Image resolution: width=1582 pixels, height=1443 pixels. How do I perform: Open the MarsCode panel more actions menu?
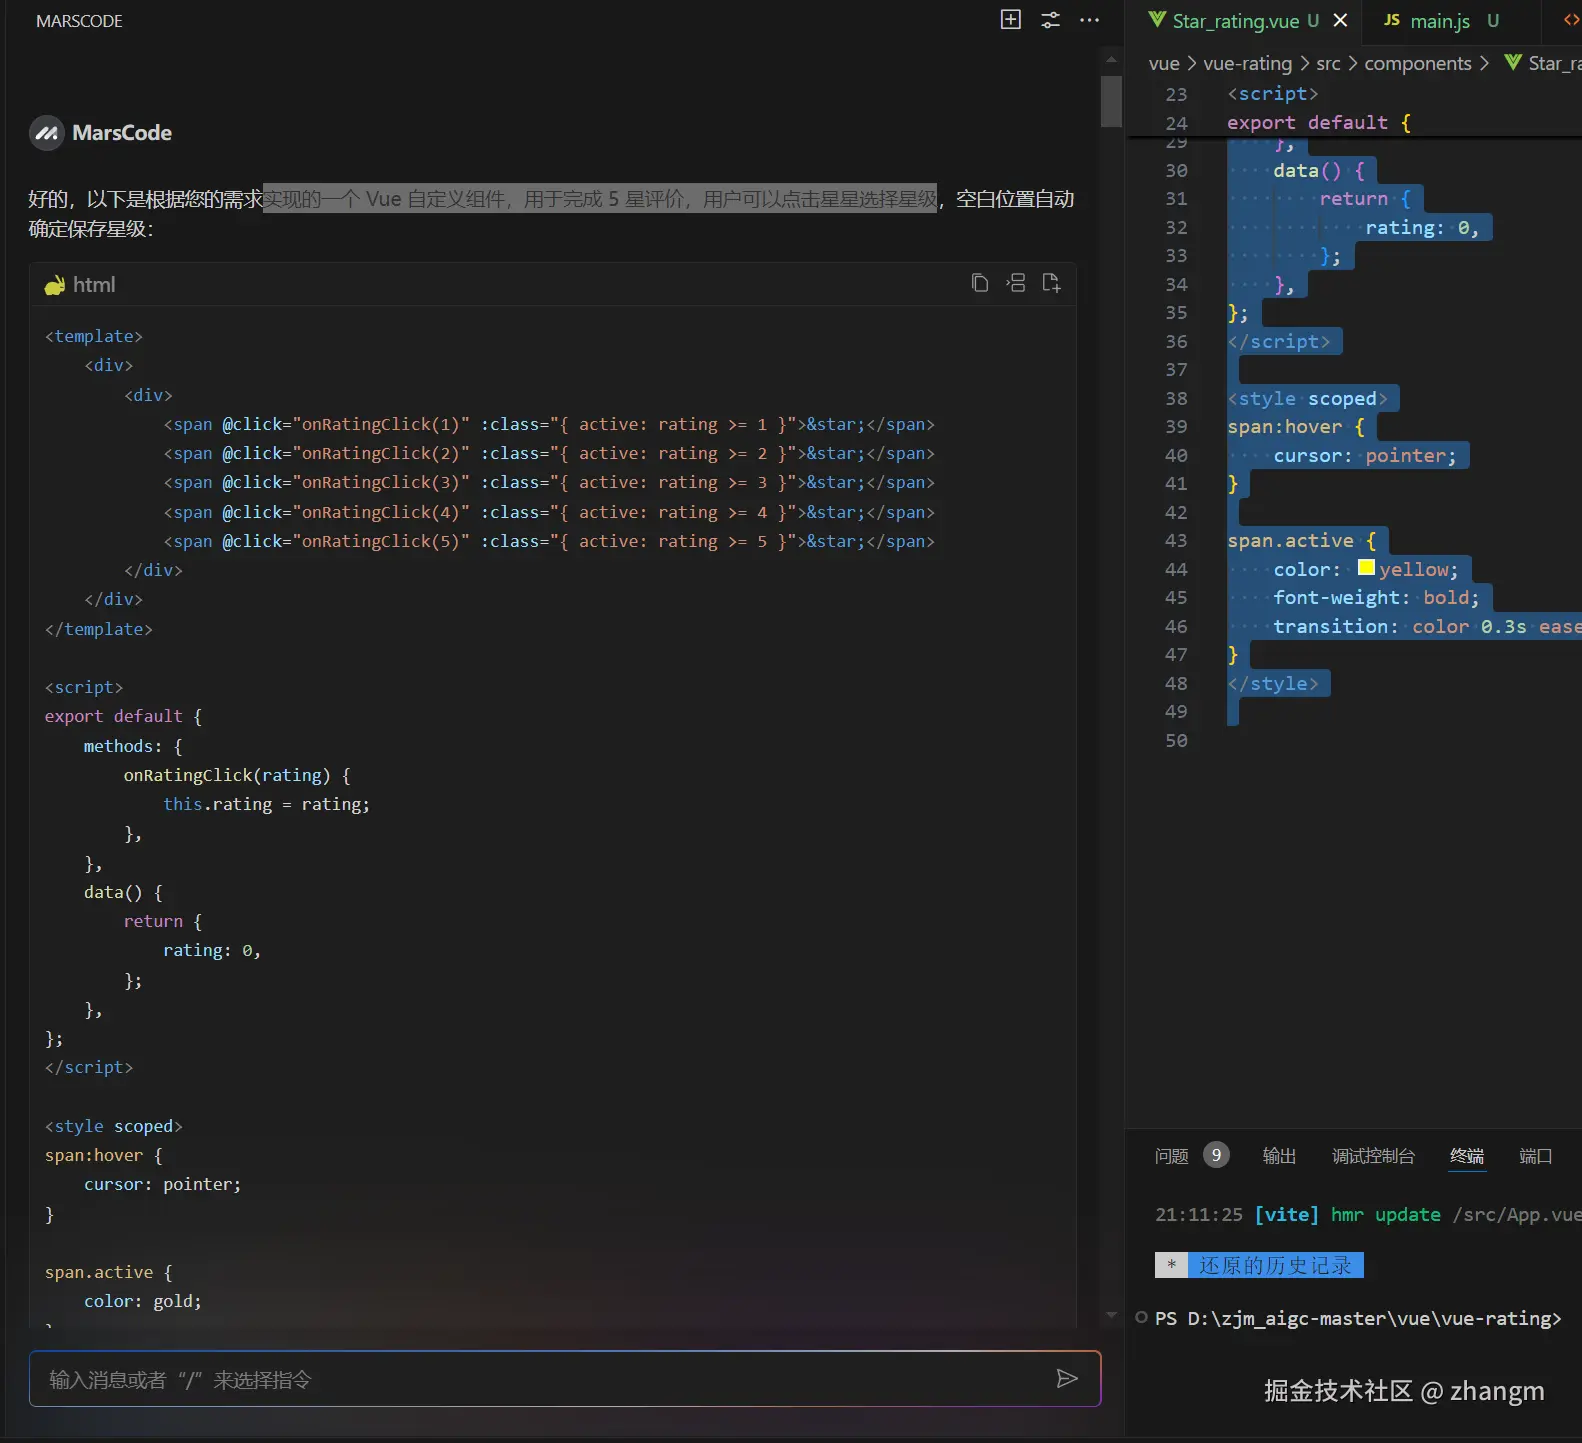point(1089,19)
